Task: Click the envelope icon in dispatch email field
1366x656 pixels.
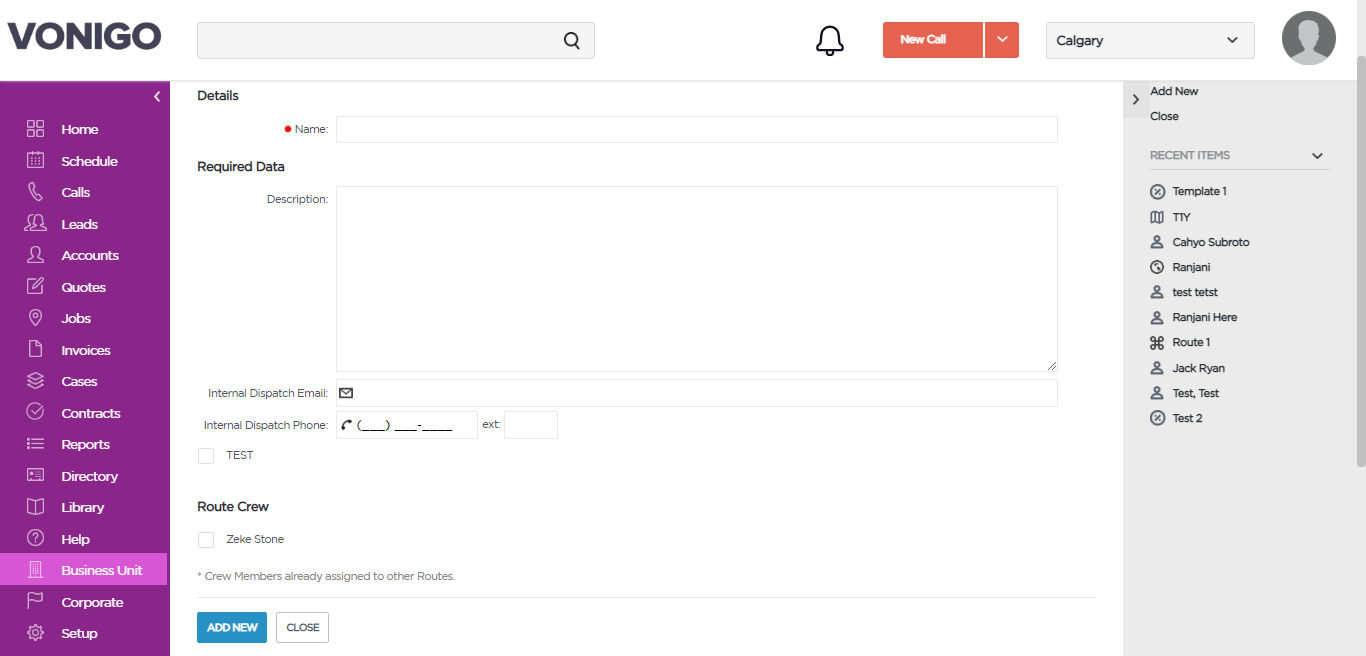Action: (346, 393)
